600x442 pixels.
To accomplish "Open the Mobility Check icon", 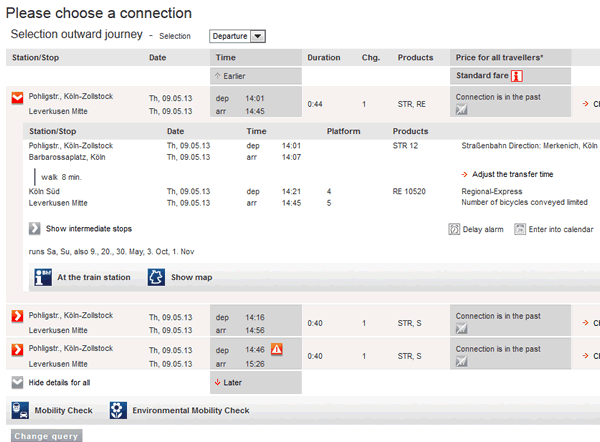I will coord(20,410).
